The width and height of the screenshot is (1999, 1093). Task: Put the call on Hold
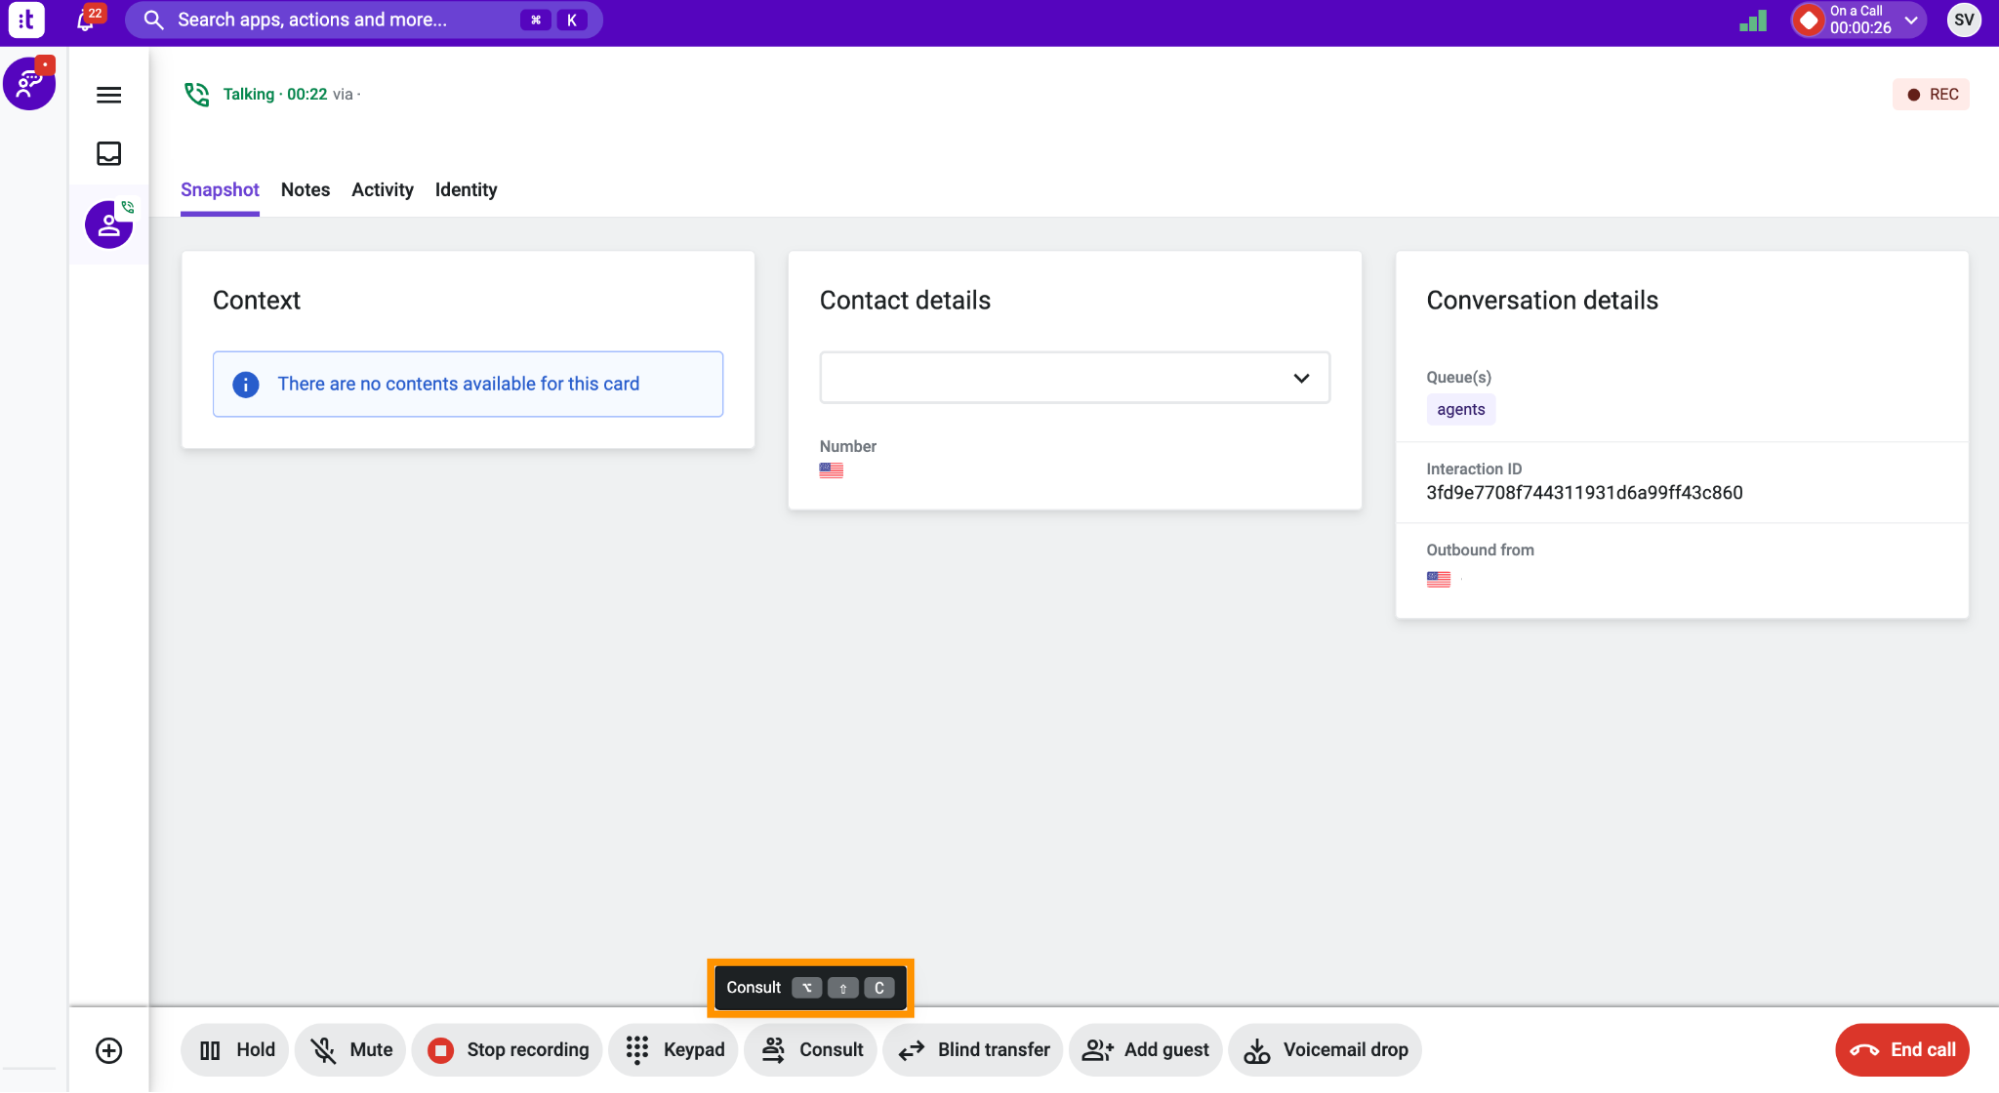click(x=236, y=1050)
